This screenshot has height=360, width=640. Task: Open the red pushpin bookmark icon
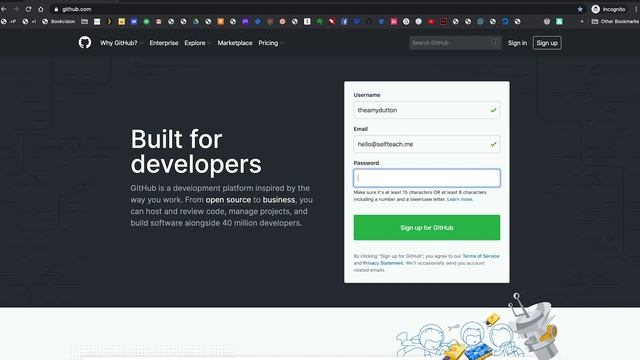332,21
